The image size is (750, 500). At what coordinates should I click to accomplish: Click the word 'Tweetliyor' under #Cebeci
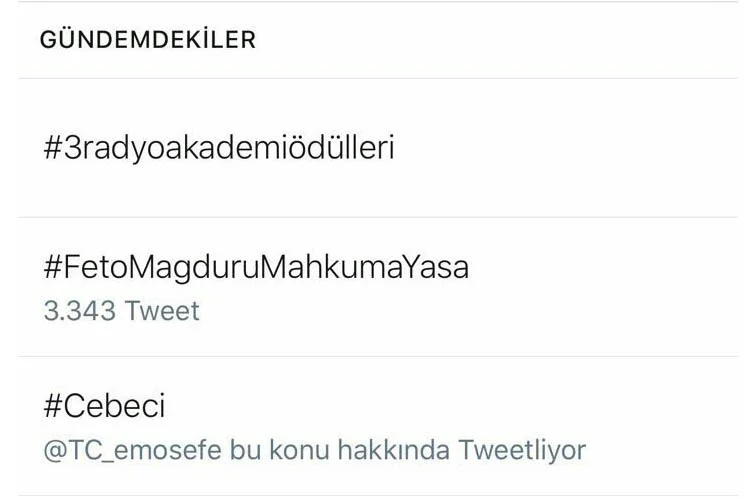(x=521, y=450)
